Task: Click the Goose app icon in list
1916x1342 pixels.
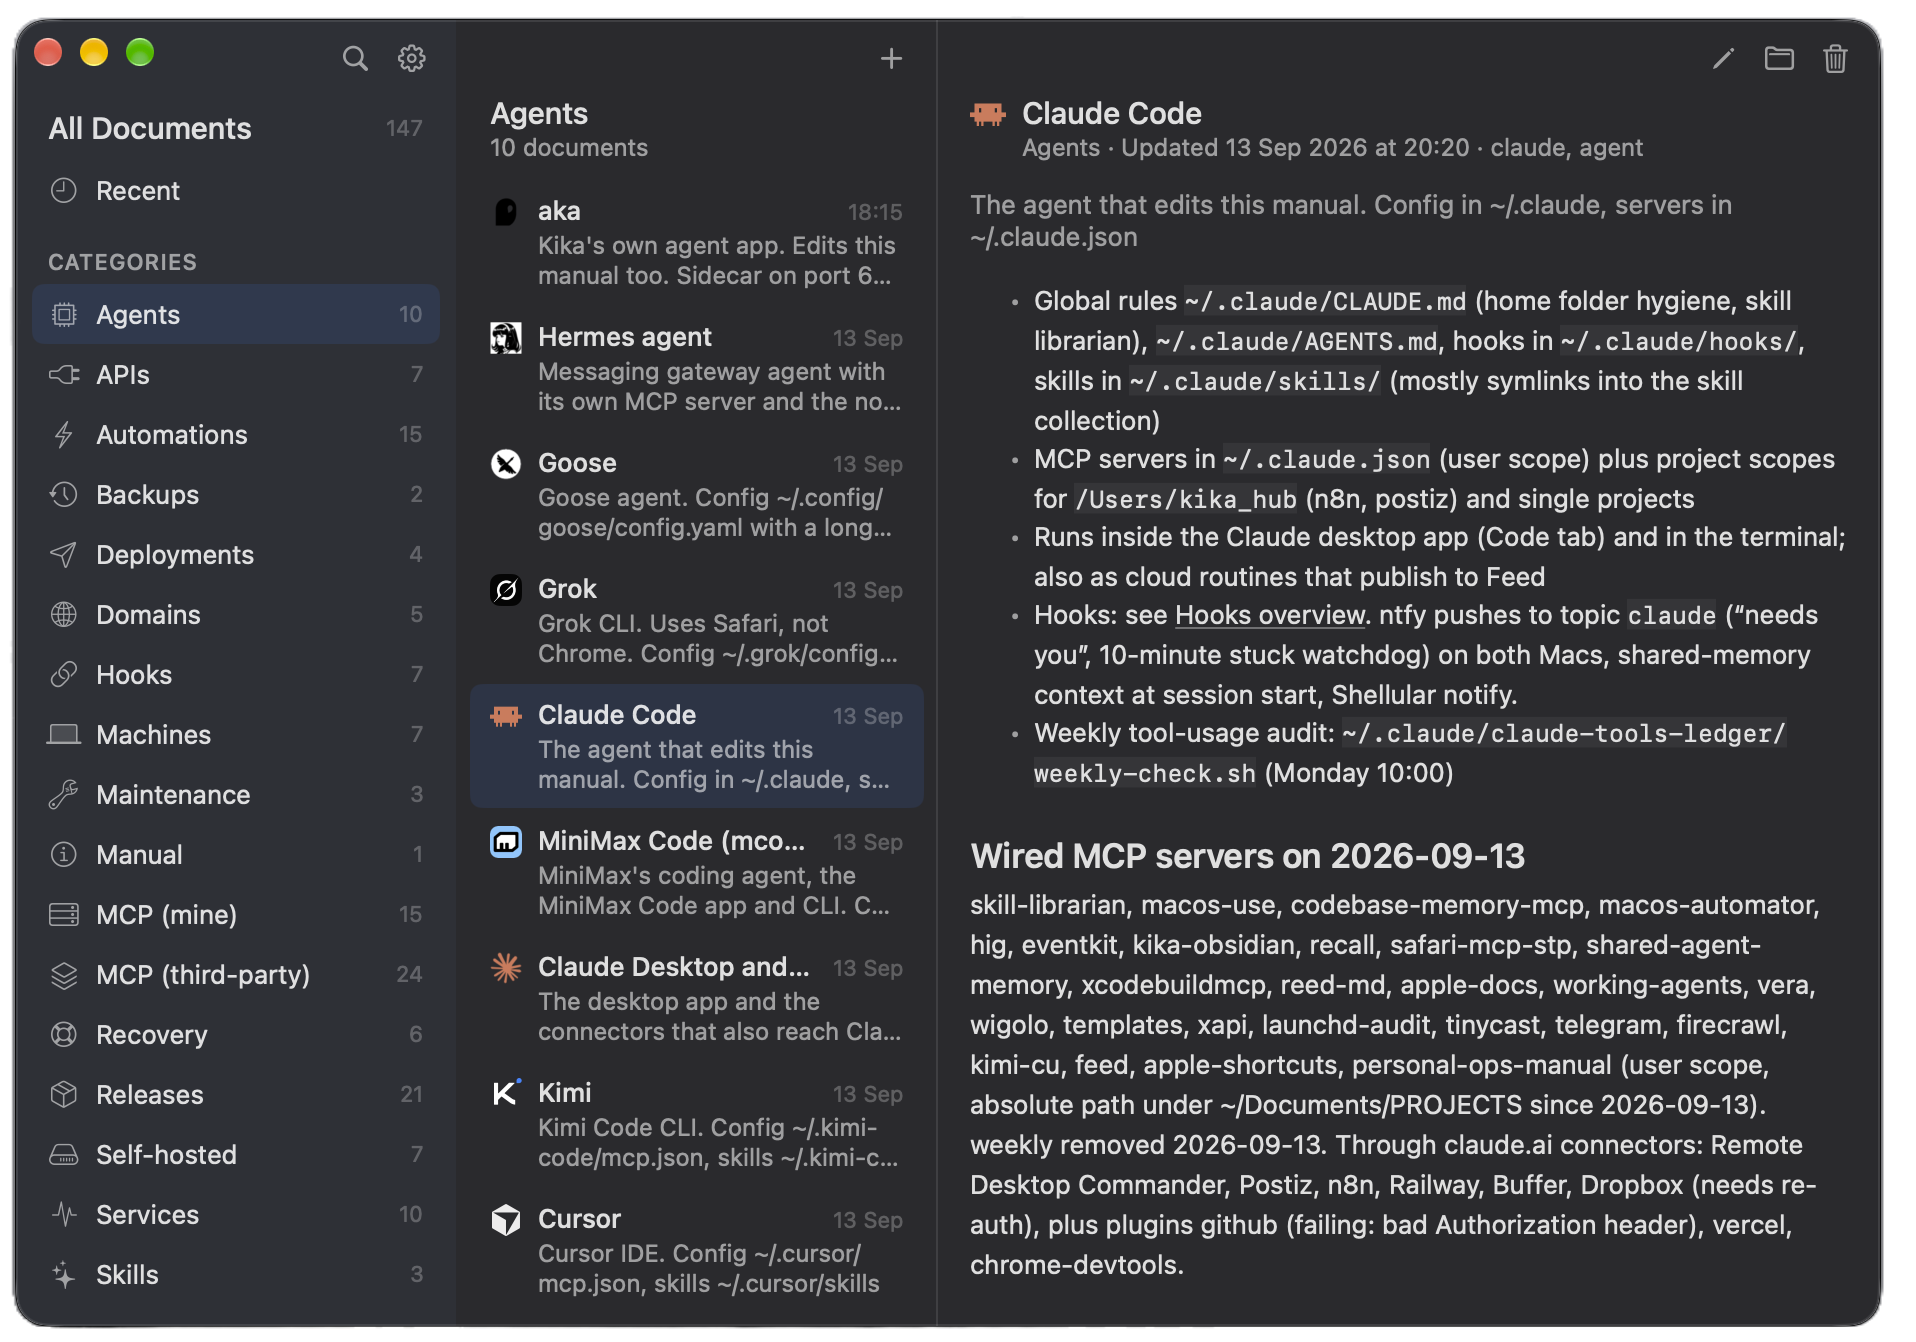Action: click(506, 464)
